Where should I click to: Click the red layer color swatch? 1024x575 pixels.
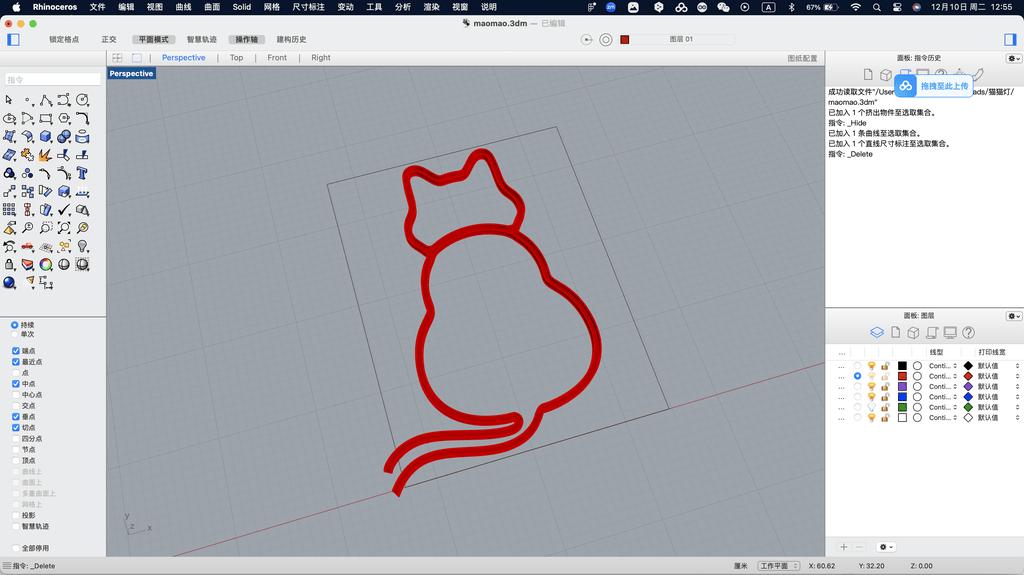(x=903, y=376)
